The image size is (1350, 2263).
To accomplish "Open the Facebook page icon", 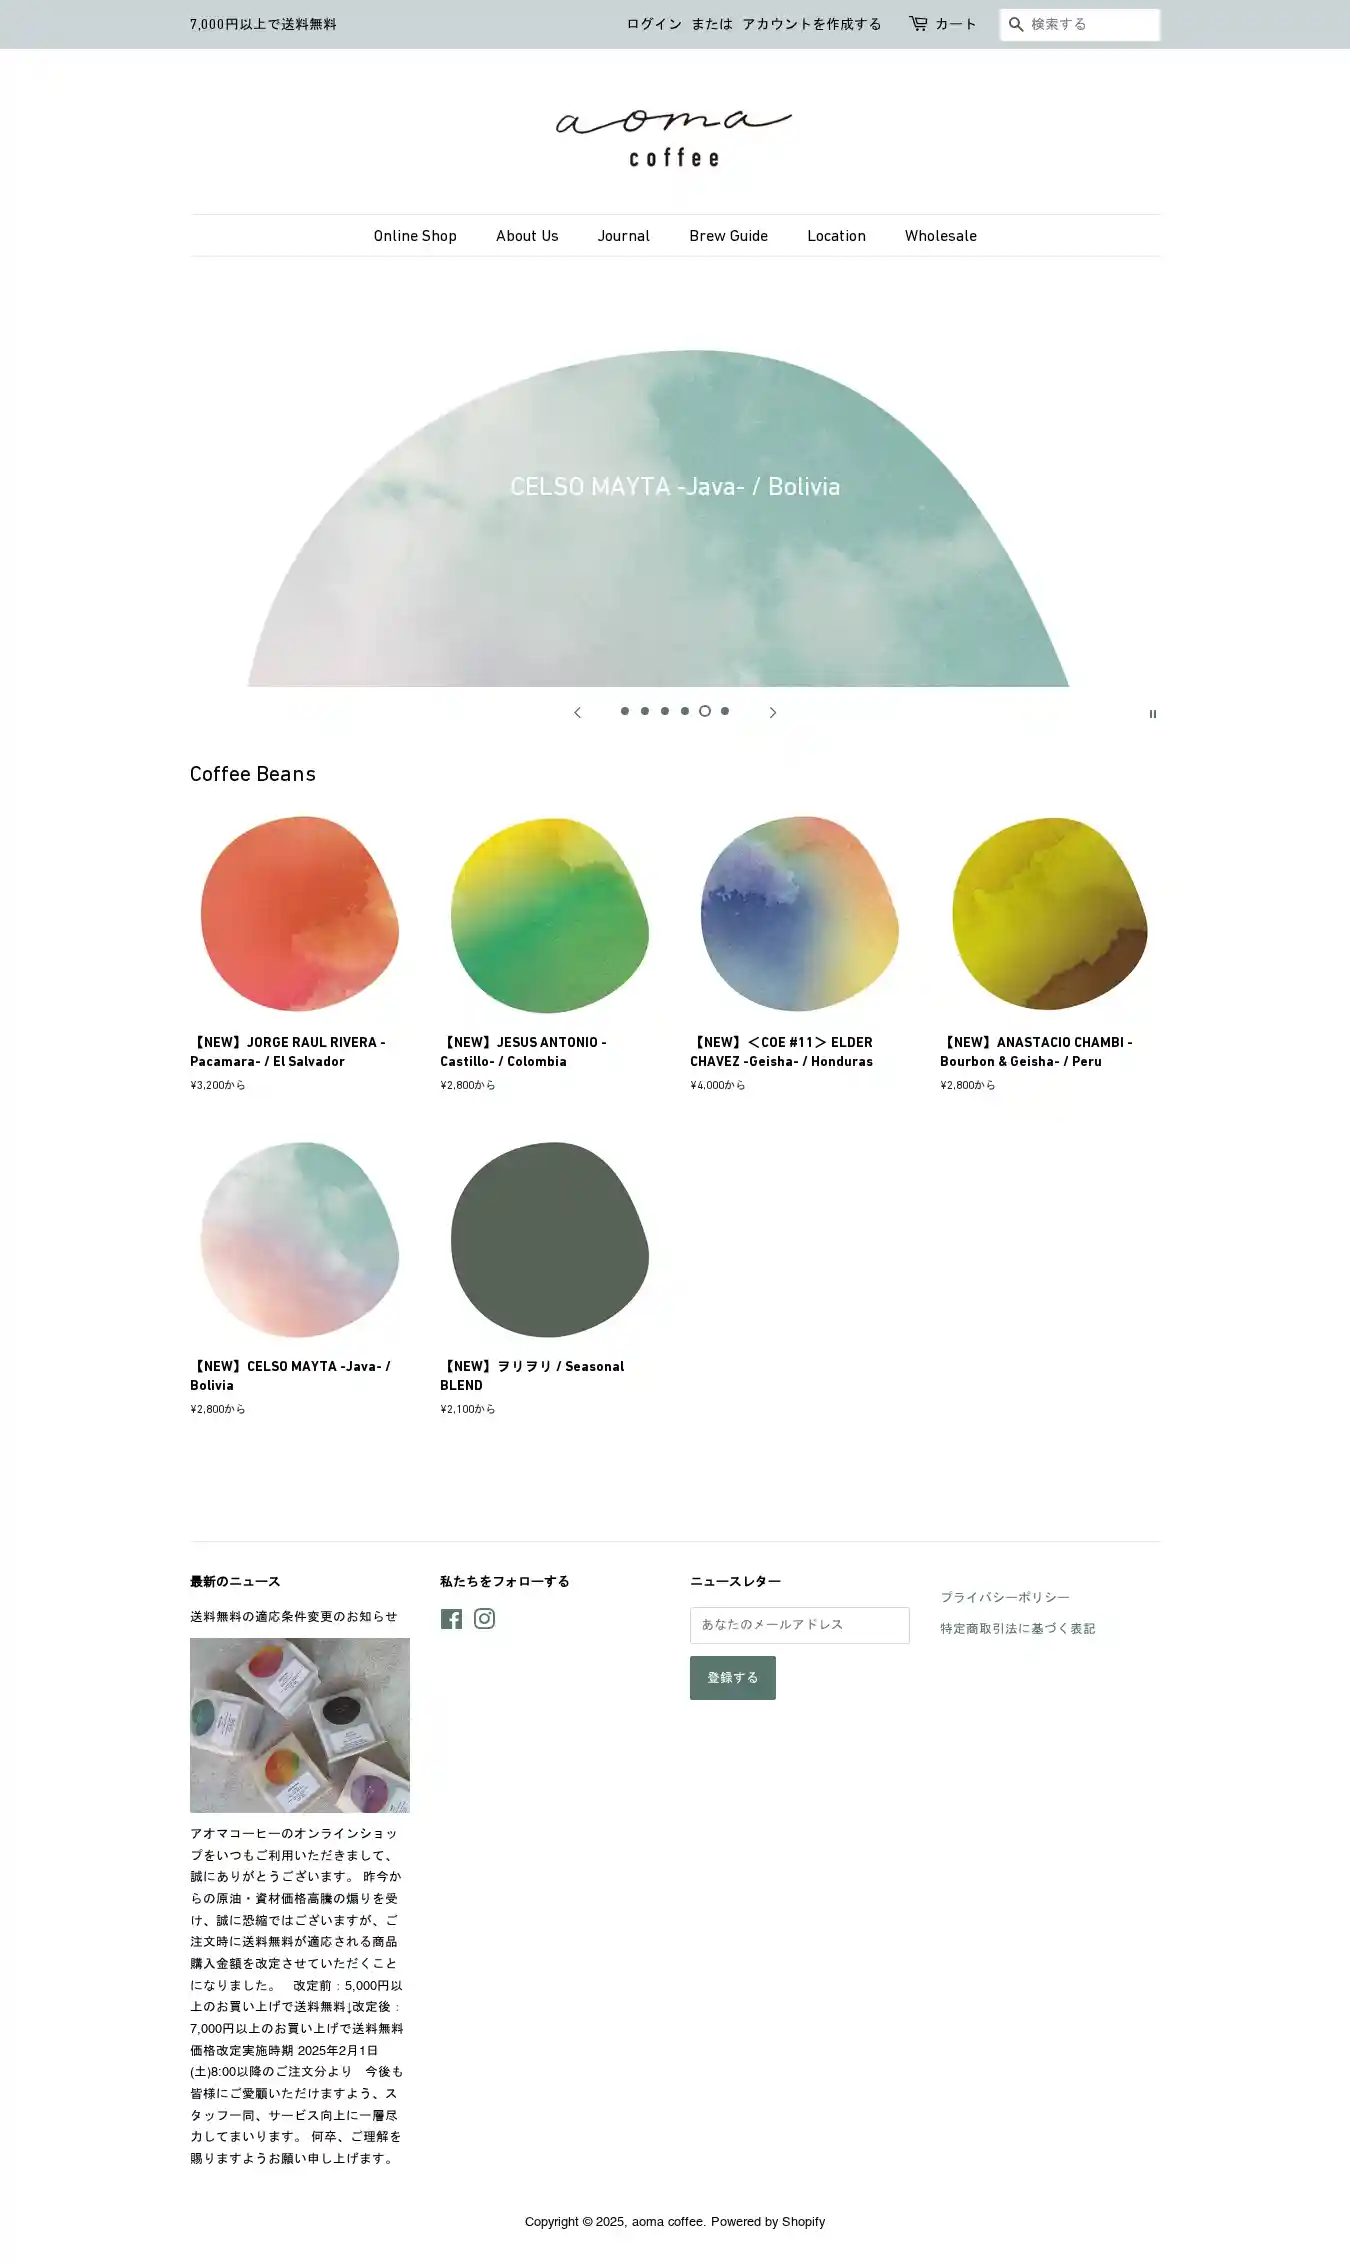I will (x=451, y=1619).
